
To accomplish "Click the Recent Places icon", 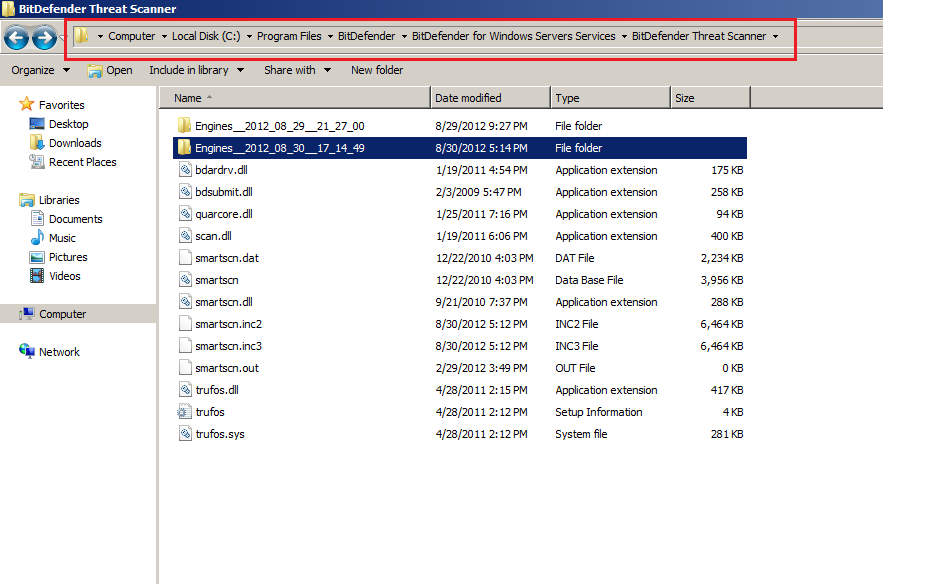I will tap(37, 161).
